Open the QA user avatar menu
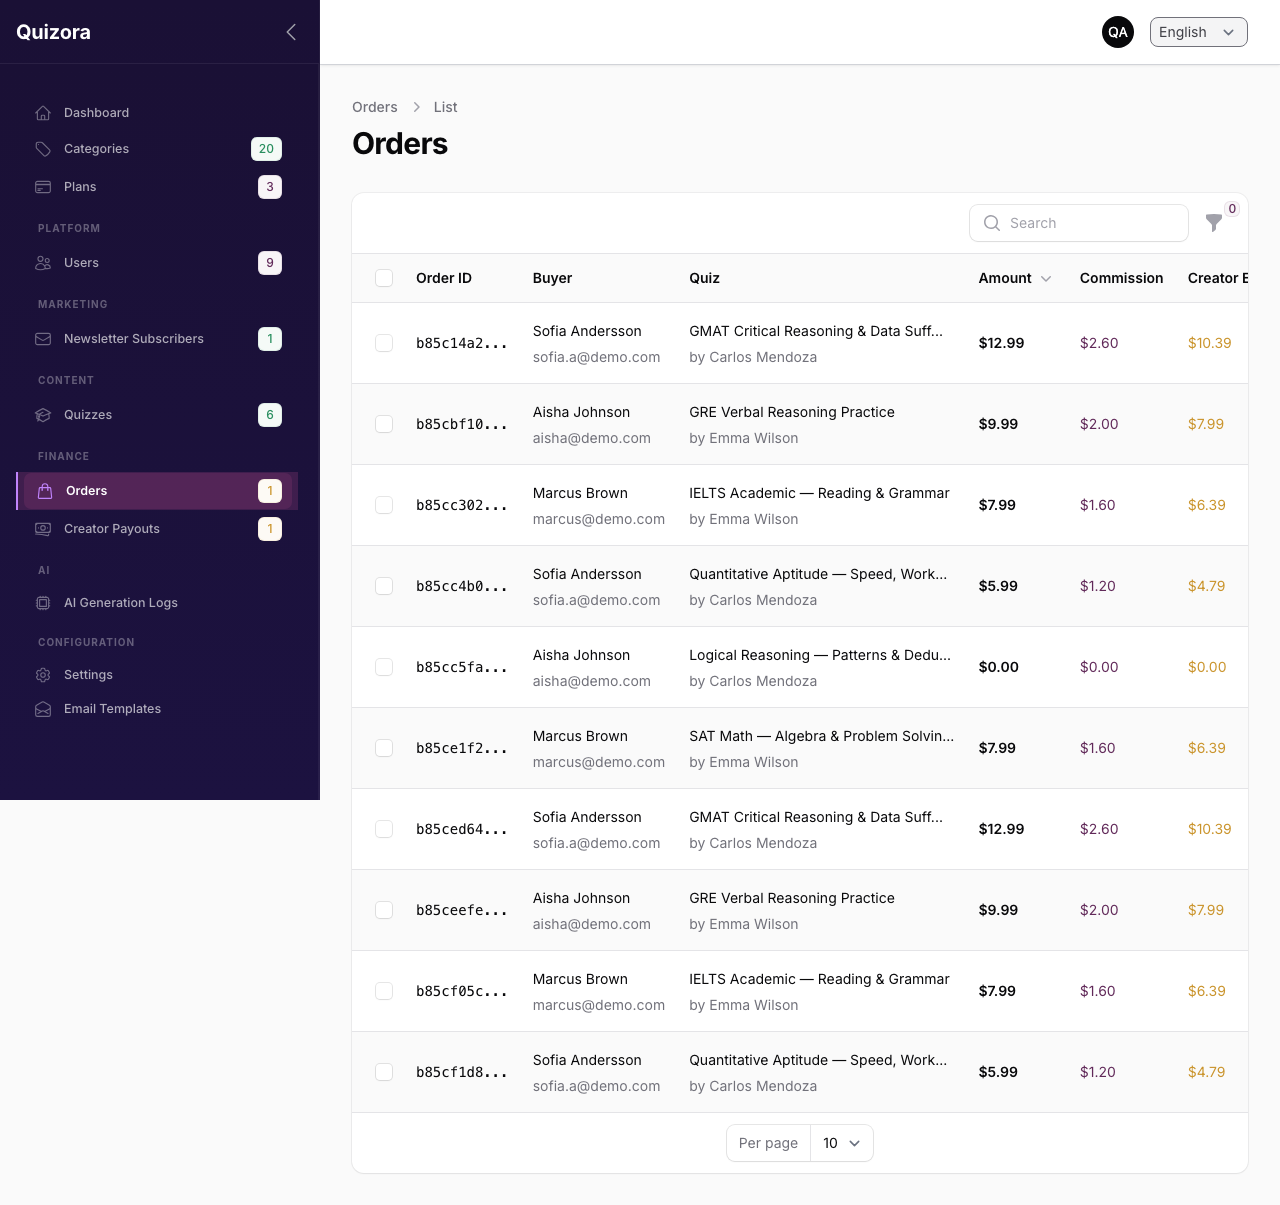Image resolution: width=1280 pixels, height=1205 pixels. (1118, 32)
